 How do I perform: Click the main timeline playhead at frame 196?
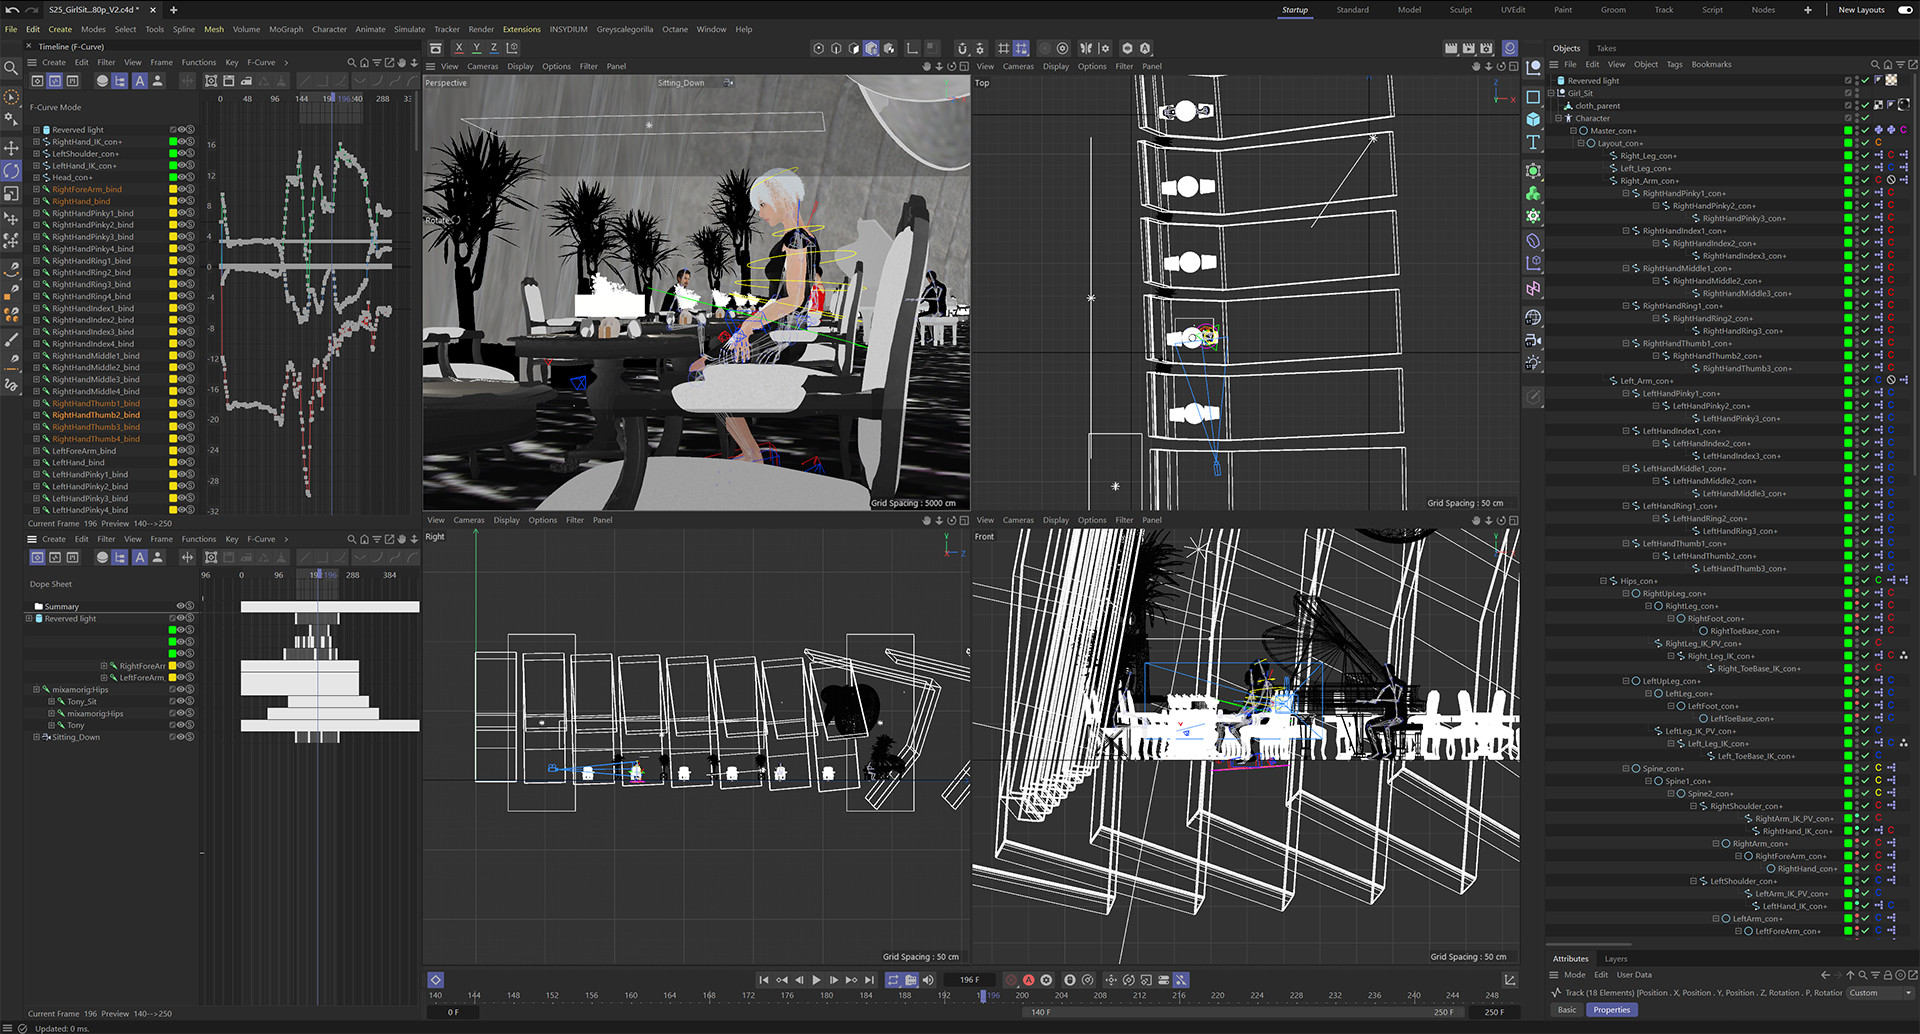[x=982, y=994]
